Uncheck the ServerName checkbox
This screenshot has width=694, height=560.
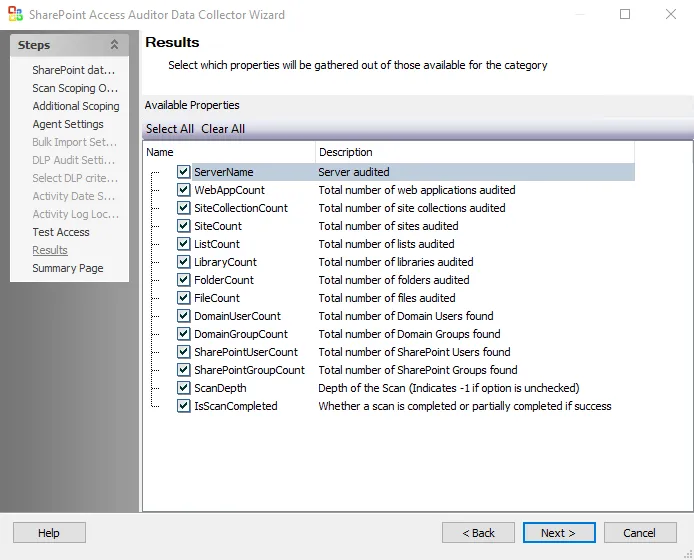[184, 172]
